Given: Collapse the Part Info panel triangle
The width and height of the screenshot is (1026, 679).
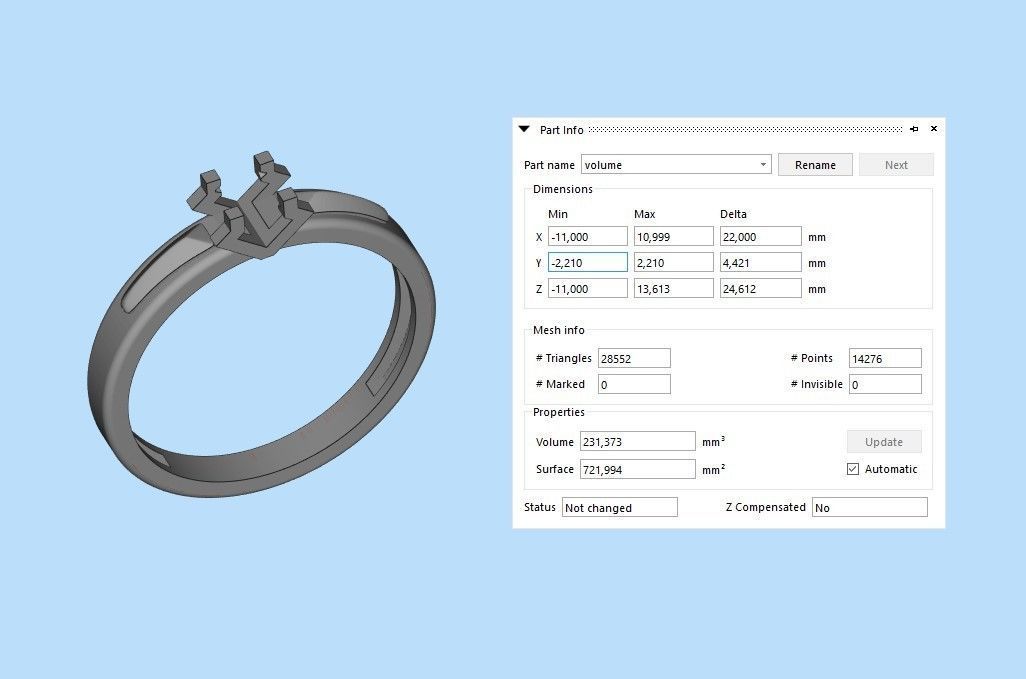Looking at the screenshot, I should pos(524,129).
